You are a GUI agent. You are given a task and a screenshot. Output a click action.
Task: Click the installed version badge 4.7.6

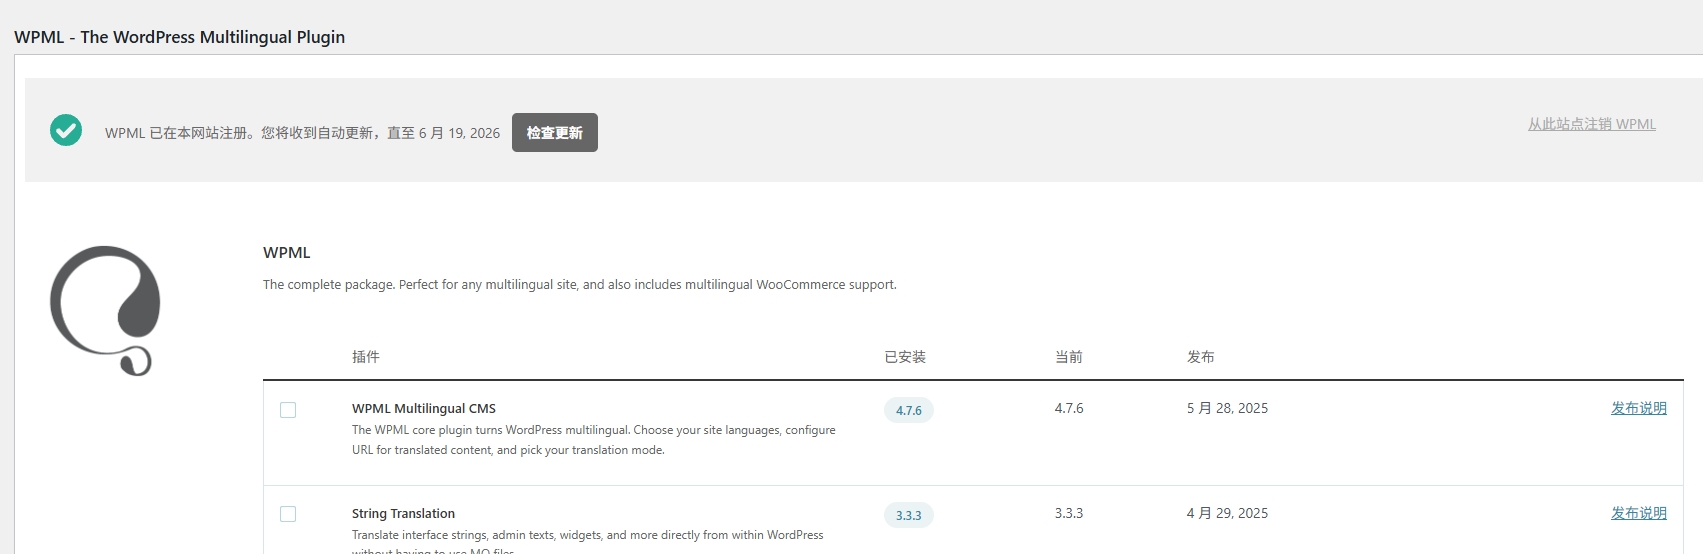909,410
